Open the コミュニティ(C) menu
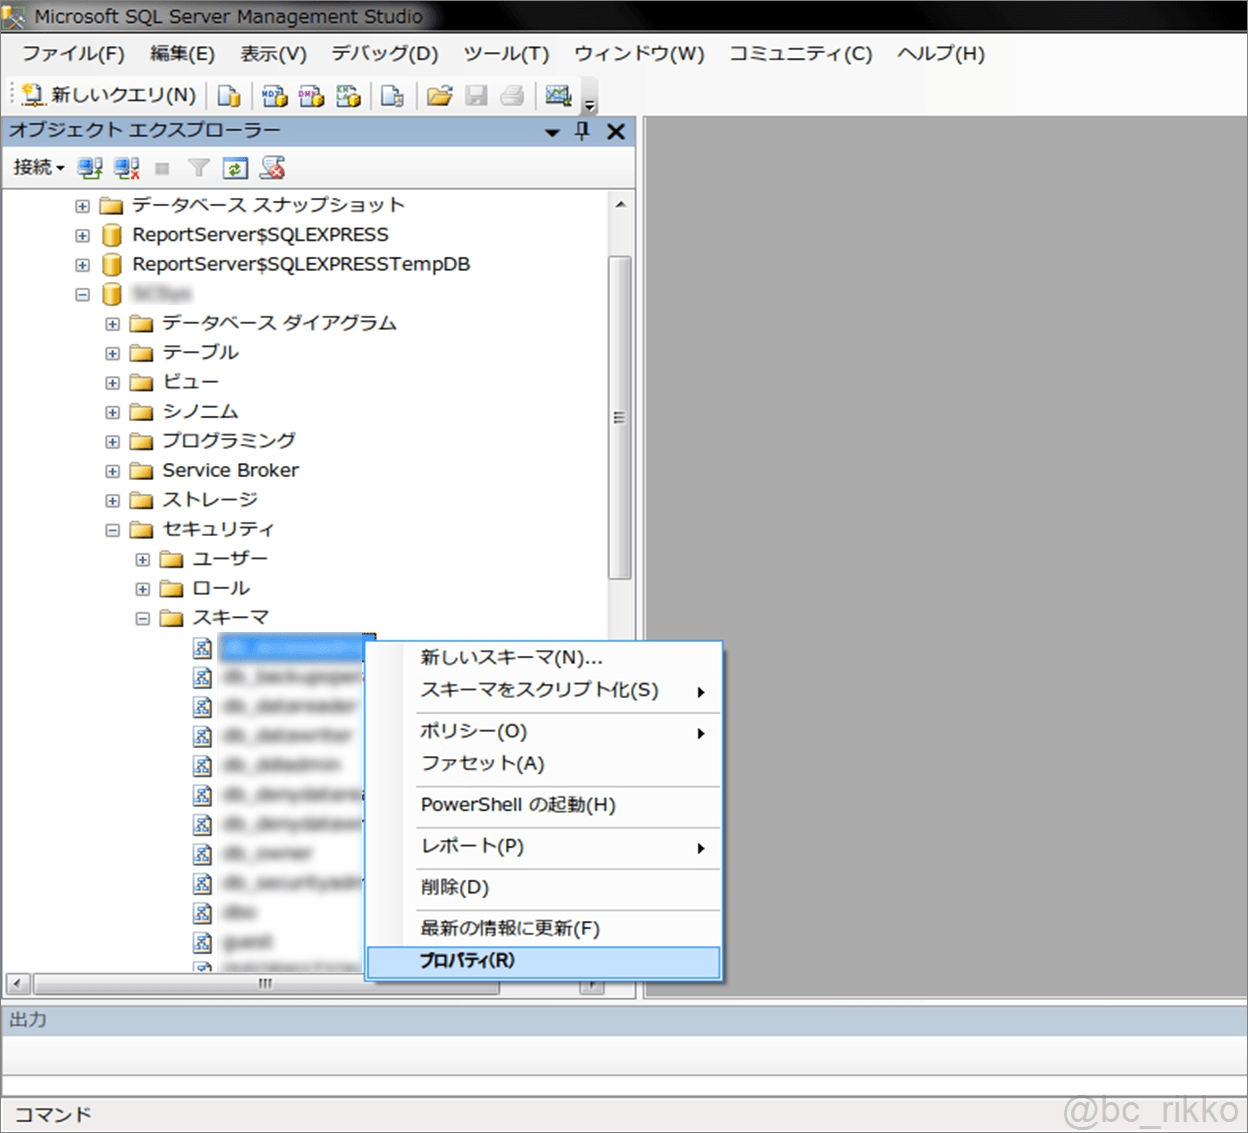 (800, 54)
